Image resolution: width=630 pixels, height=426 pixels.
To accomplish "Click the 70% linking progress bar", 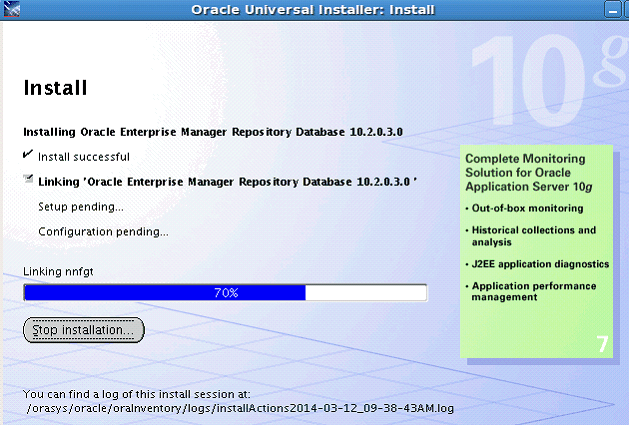I will click(225, 293).
